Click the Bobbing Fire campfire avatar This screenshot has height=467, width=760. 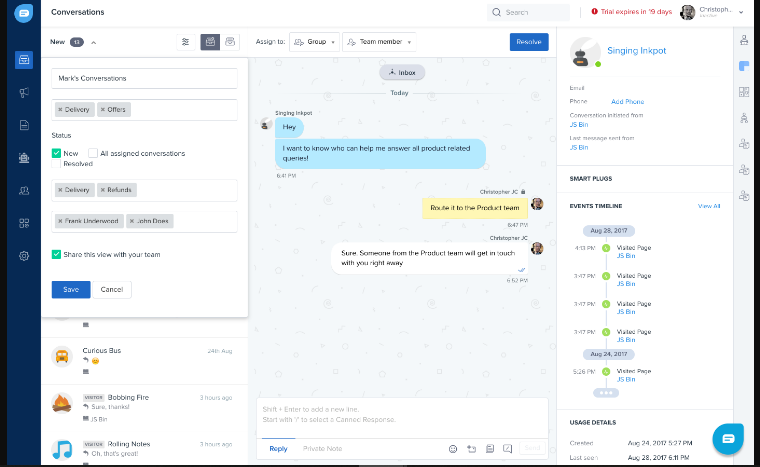[x=62, y=403]
